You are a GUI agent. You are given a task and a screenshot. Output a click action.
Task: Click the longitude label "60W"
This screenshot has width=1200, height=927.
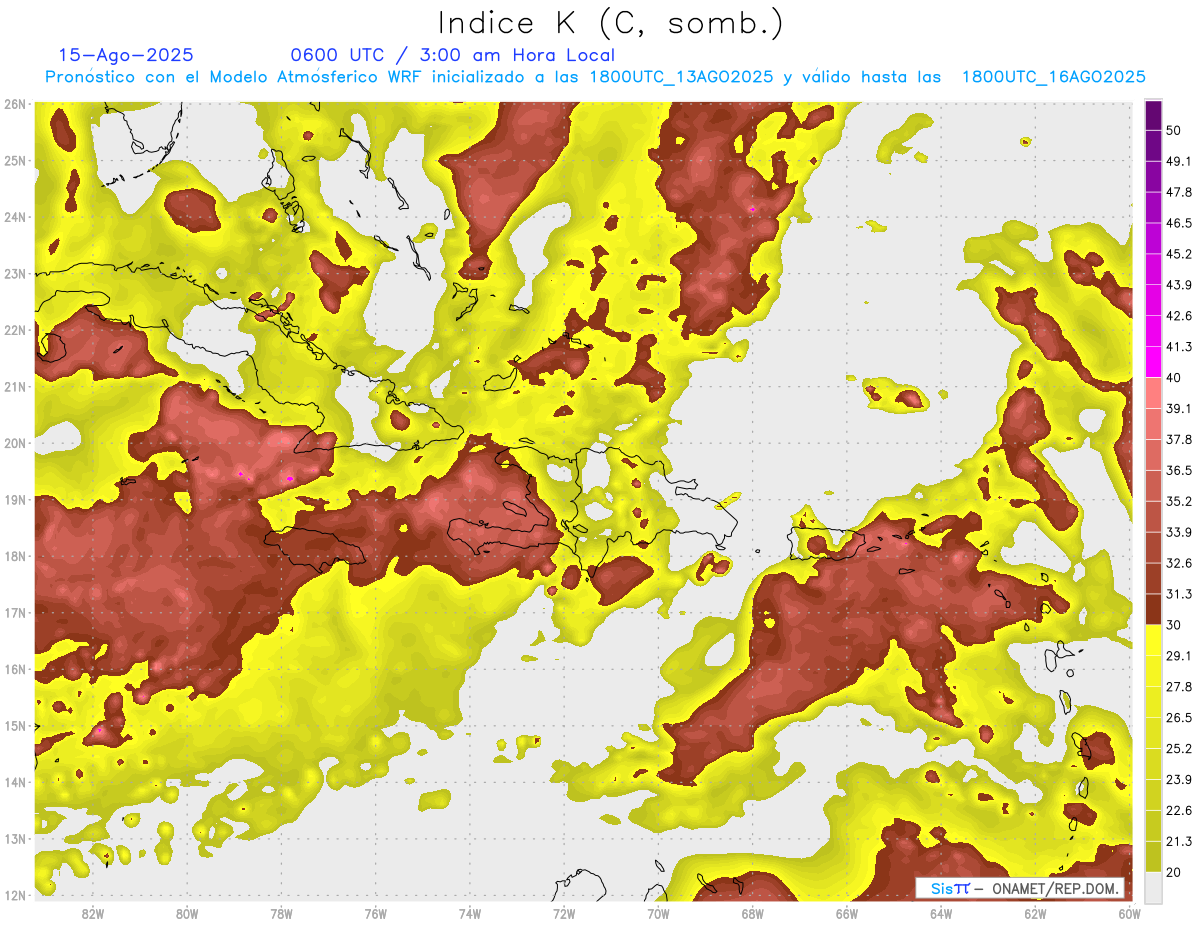(1130, 914)
